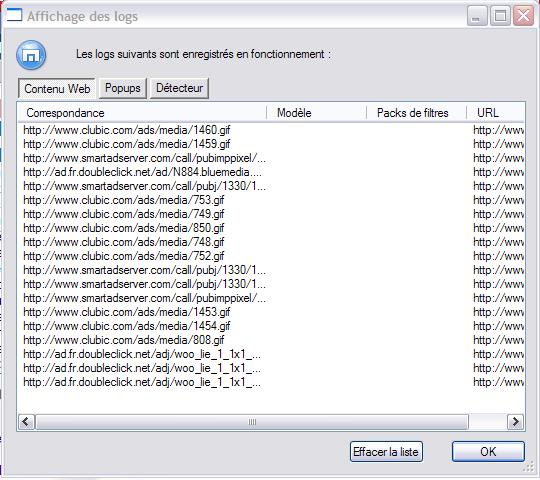This screenshot has height=480, width=540.
Task: Select the clubic 1454.gif log entry
Action: [x=127, y=326]
